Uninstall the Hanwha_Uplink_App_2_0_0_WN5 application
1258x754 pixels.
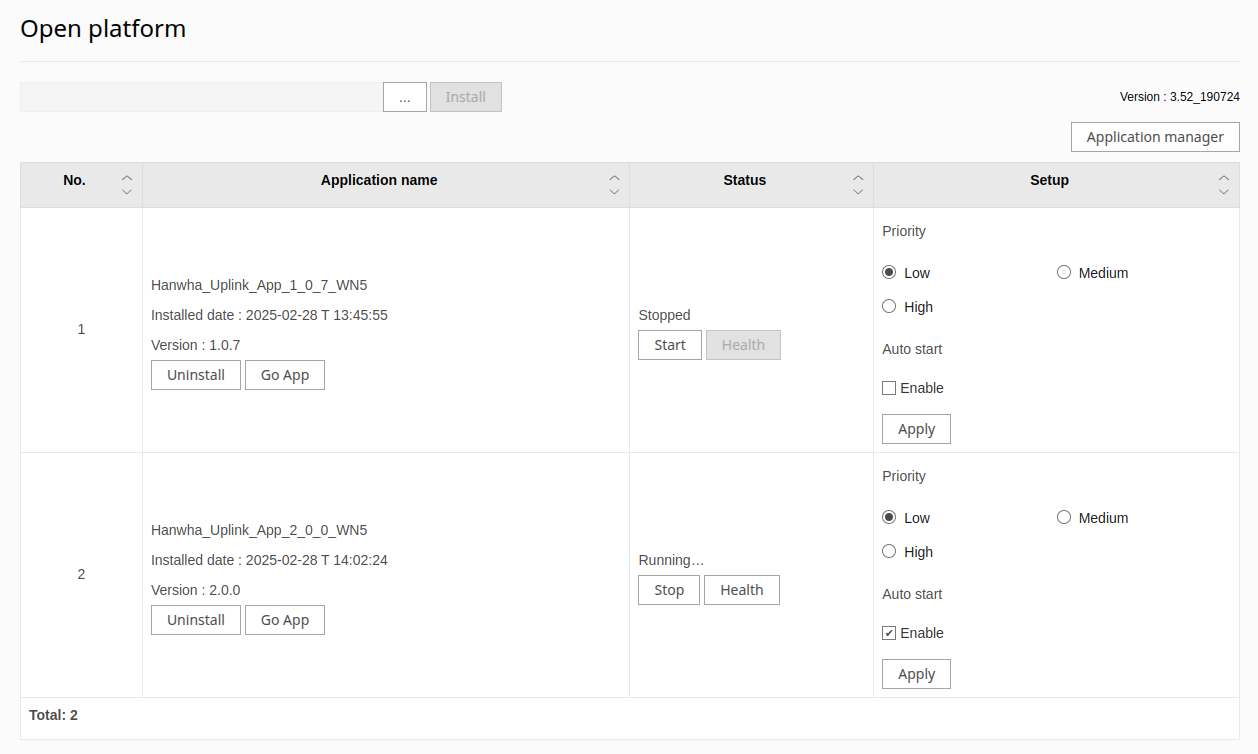(195, 620)
